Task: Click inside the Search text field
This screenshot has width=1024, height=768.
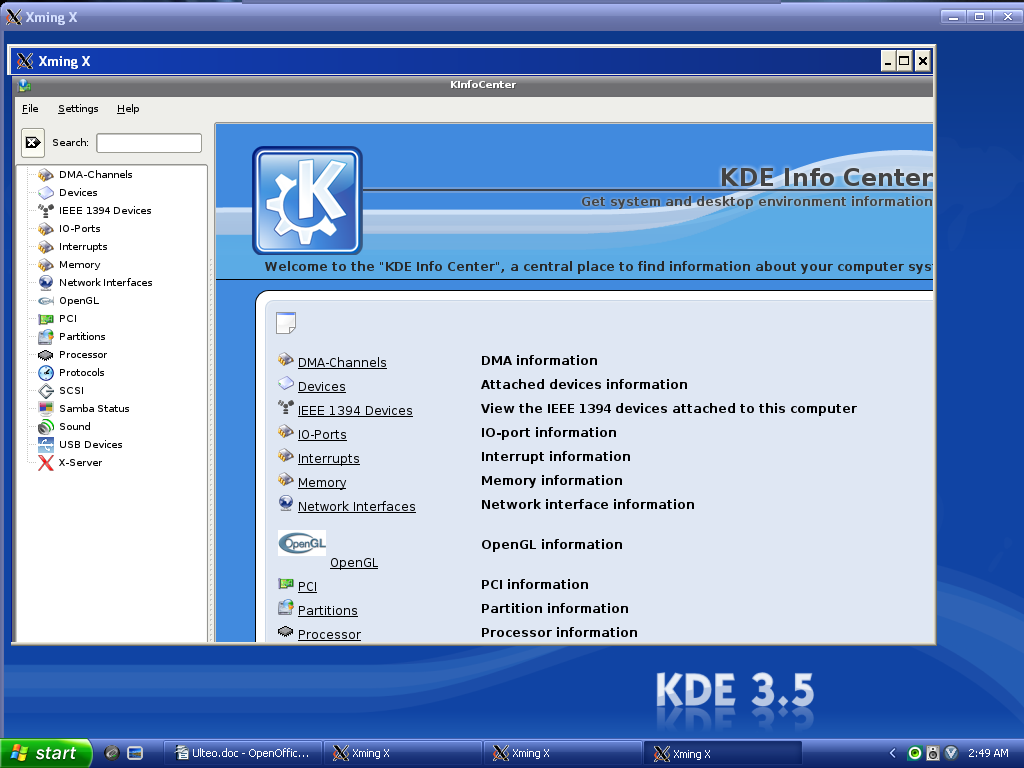Action: click(x=149, y=143)
